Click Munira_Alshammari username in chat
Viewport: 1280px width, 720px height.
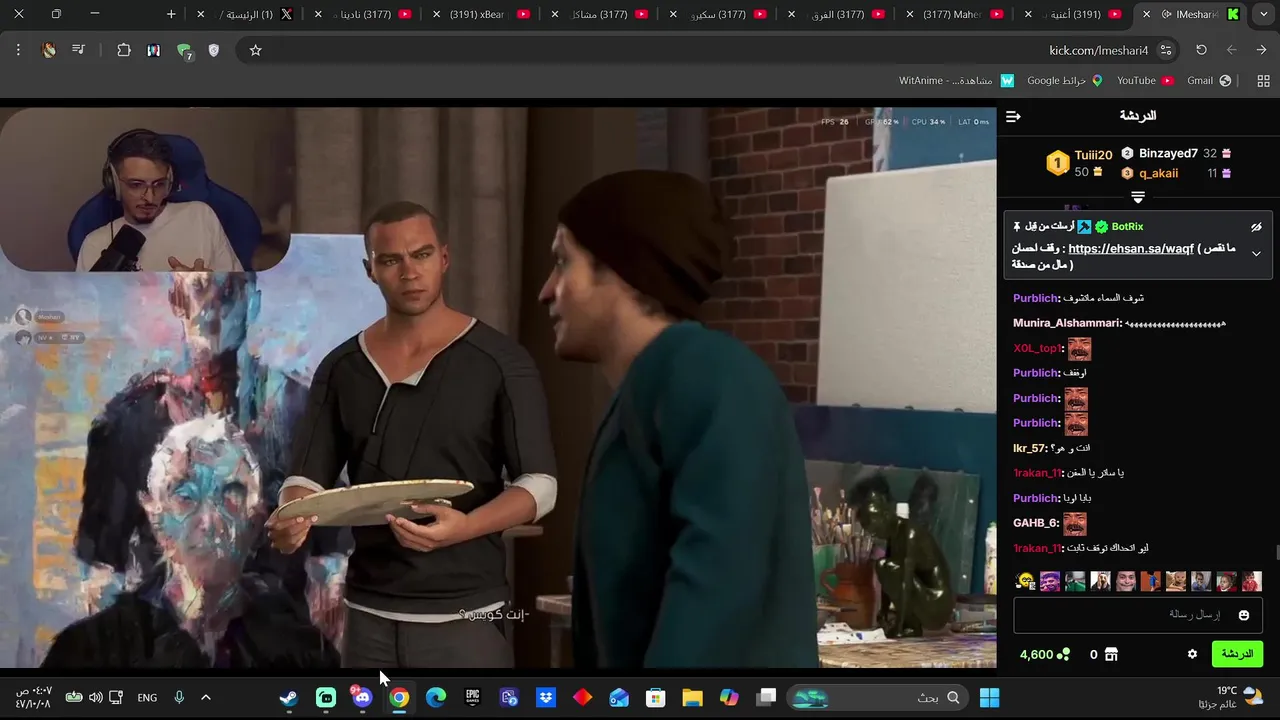tap(1067, 323)
